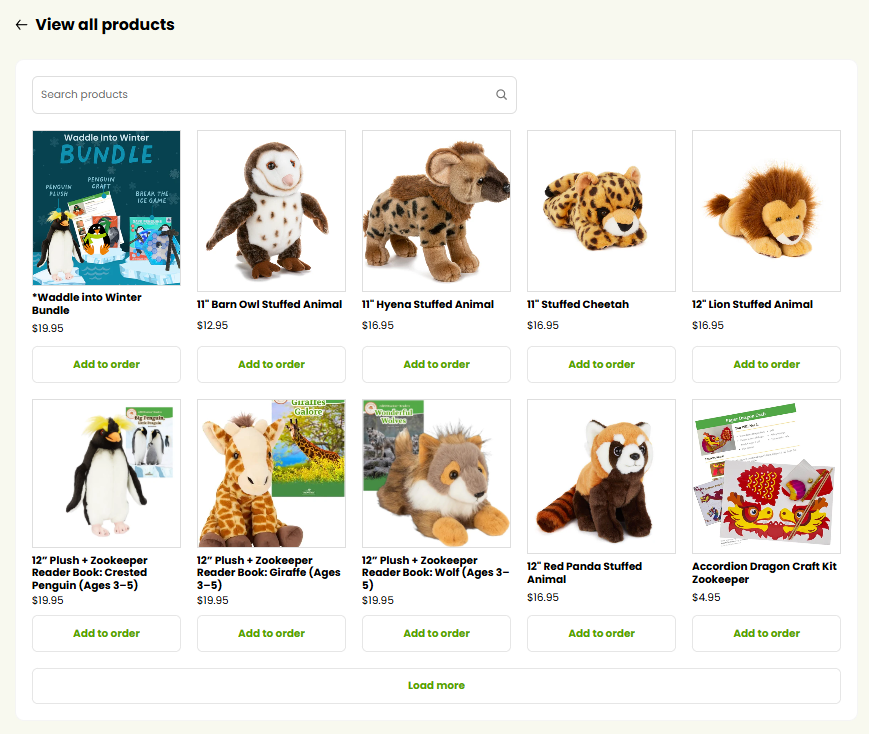
Task: Select the Accordion Dragon Craft Kit thumbnail
Action: 766,475
